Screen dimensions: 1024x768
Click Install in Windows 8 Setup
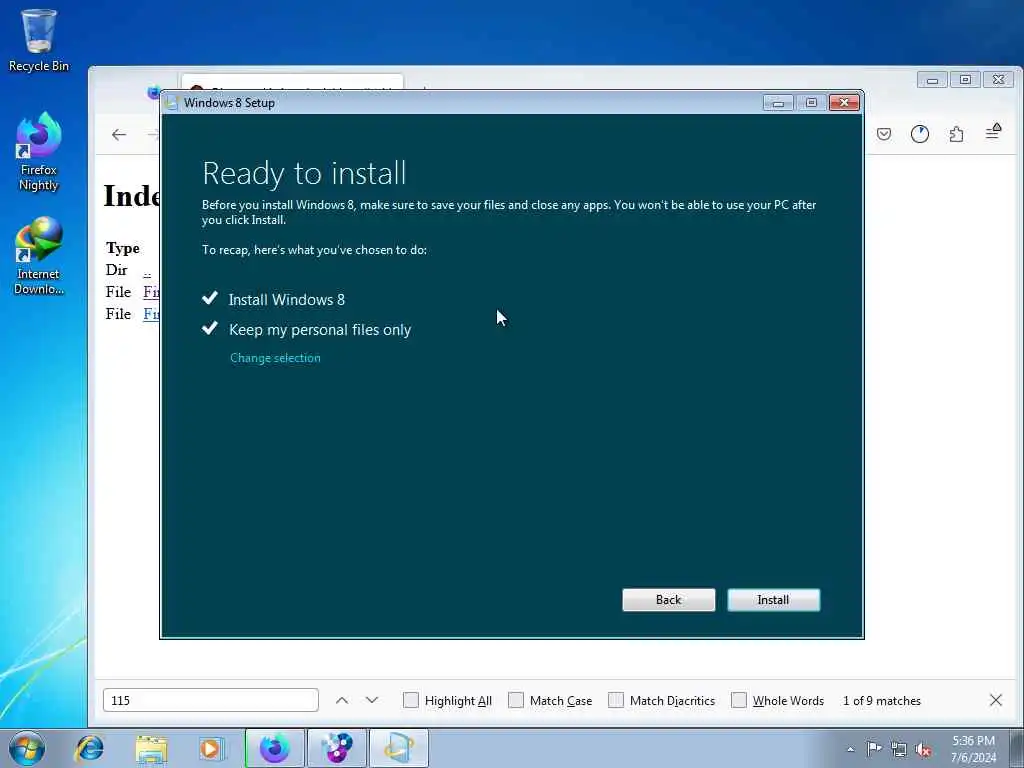[x=773, y=600]
